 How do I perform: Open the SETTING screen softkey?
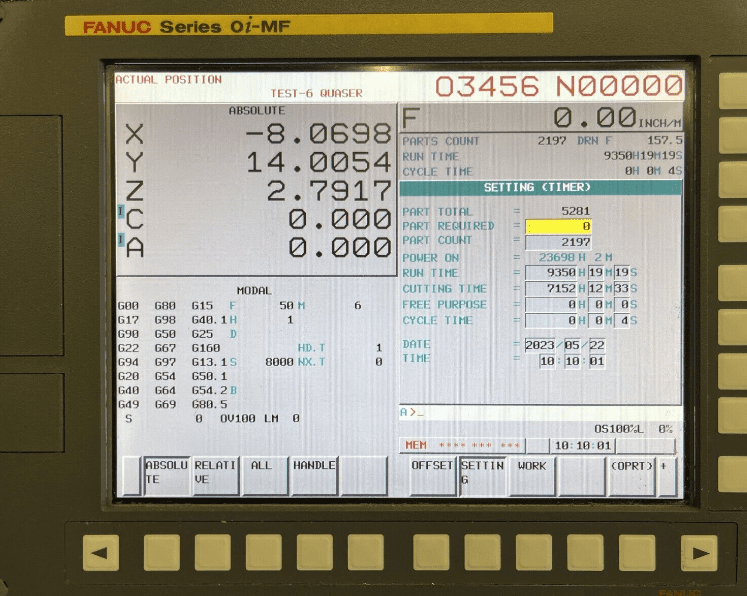tap(482, 476)
